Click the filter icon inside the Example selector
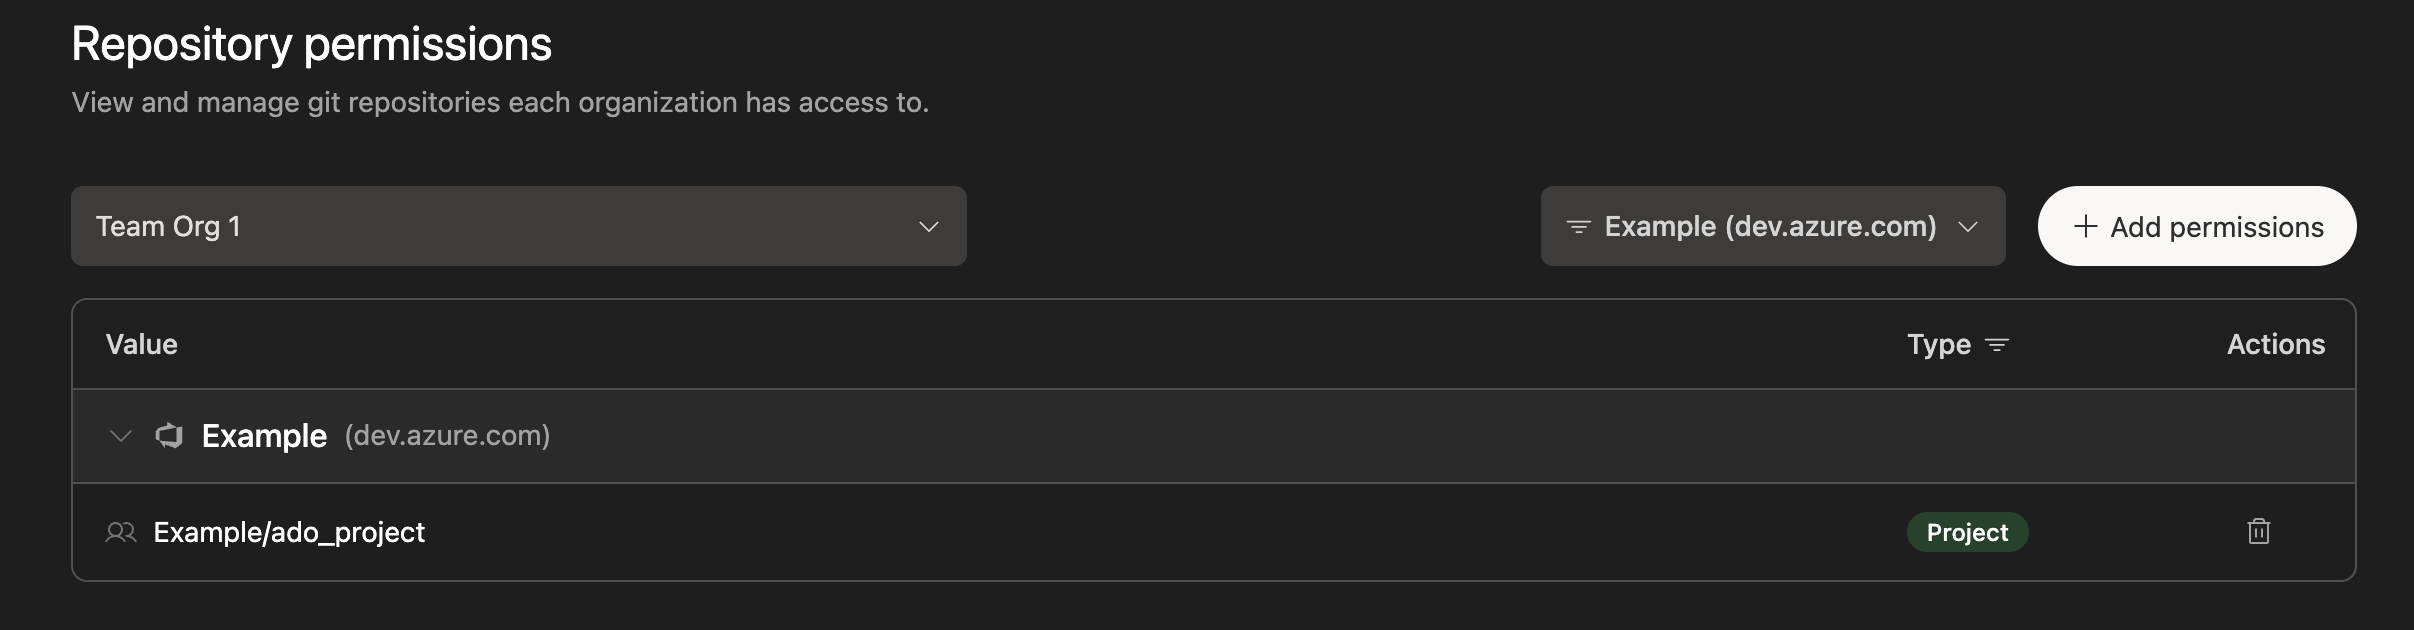Screen dimensions: 2414x630 (1579, 226)
